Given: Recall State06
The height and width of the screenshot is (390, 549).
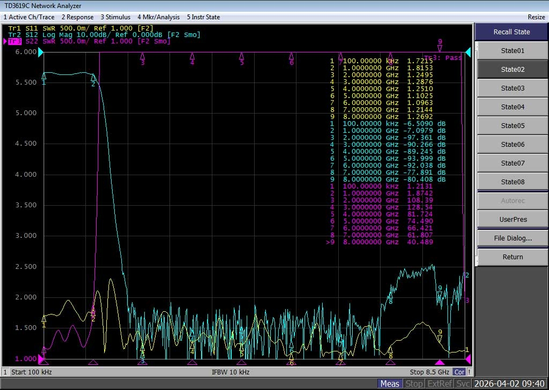Looking at the screenshot, I should (x=512, y=144).
